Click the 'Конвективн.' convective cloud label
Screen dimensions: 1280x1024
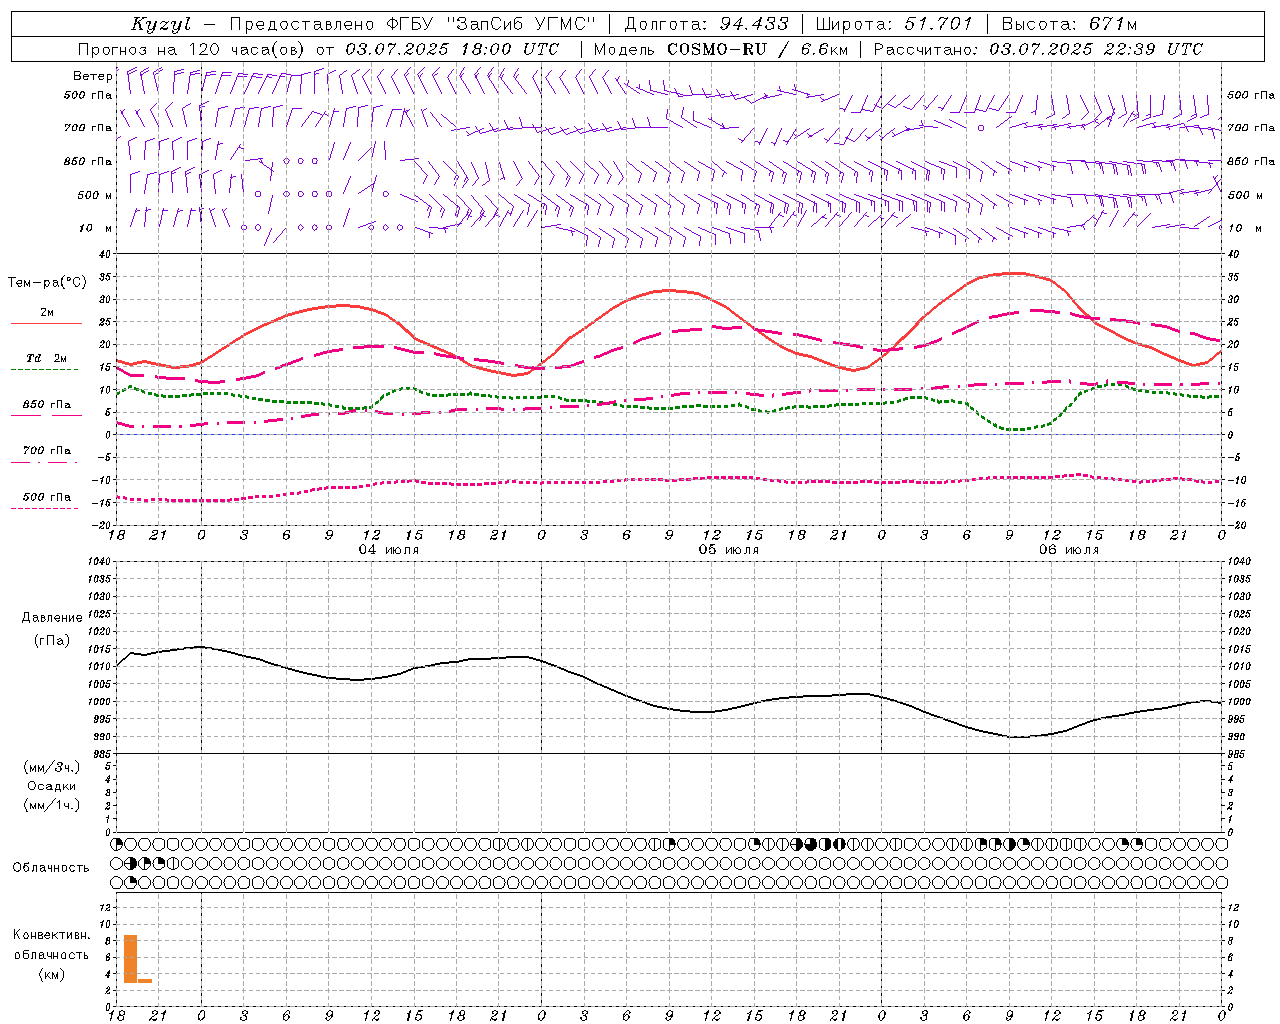[x=52, y=935]
